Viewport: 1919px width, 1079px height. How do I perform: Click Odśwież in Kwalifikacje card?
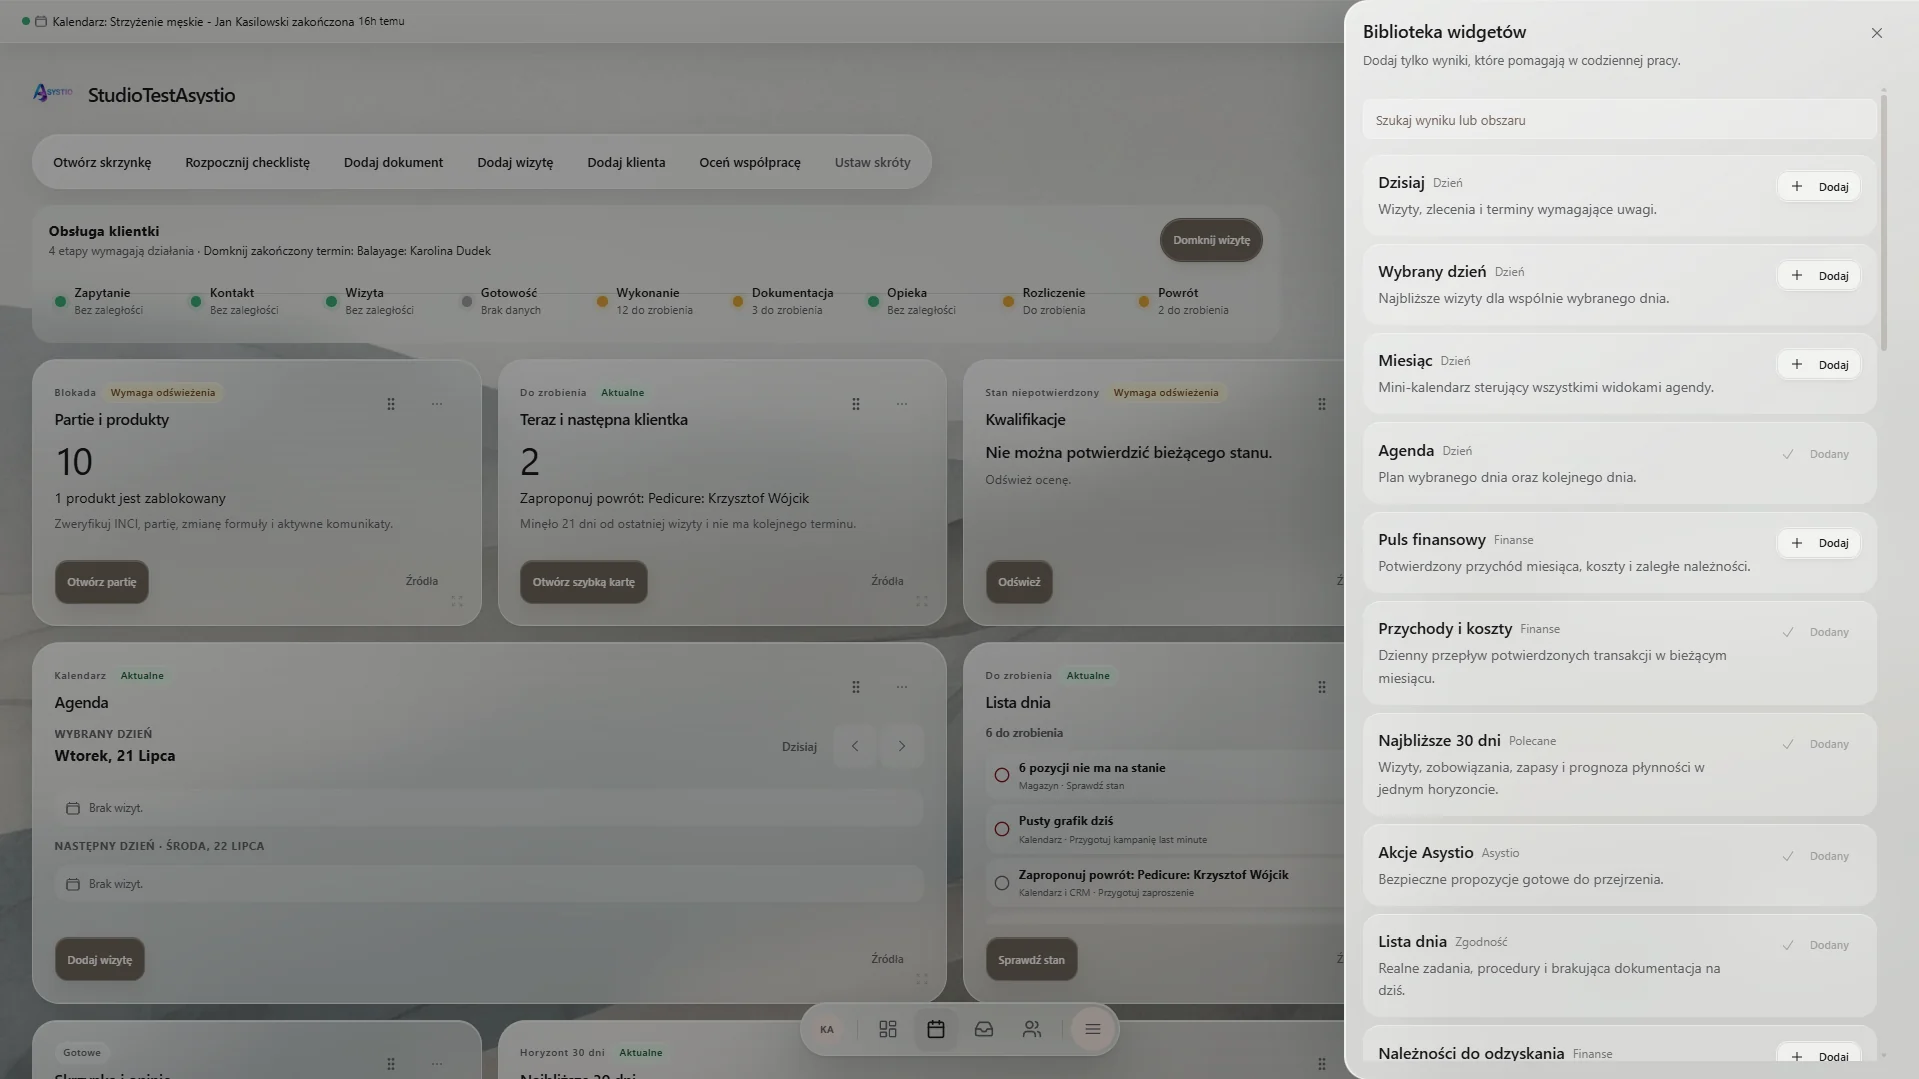tap(1019, 582)
